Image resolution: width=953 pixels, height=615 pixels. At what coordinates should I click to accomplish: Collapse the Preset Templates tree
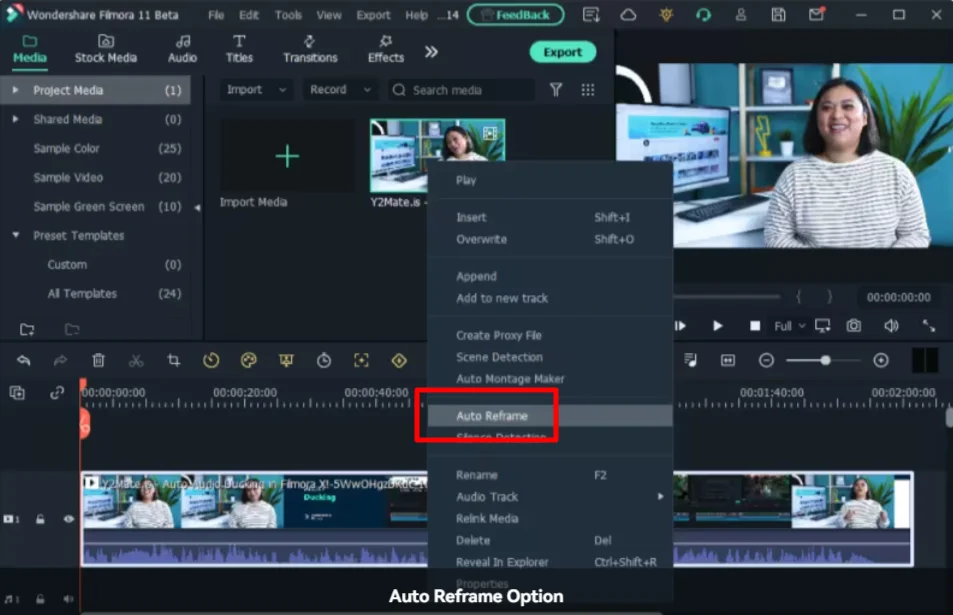[16, 235]
